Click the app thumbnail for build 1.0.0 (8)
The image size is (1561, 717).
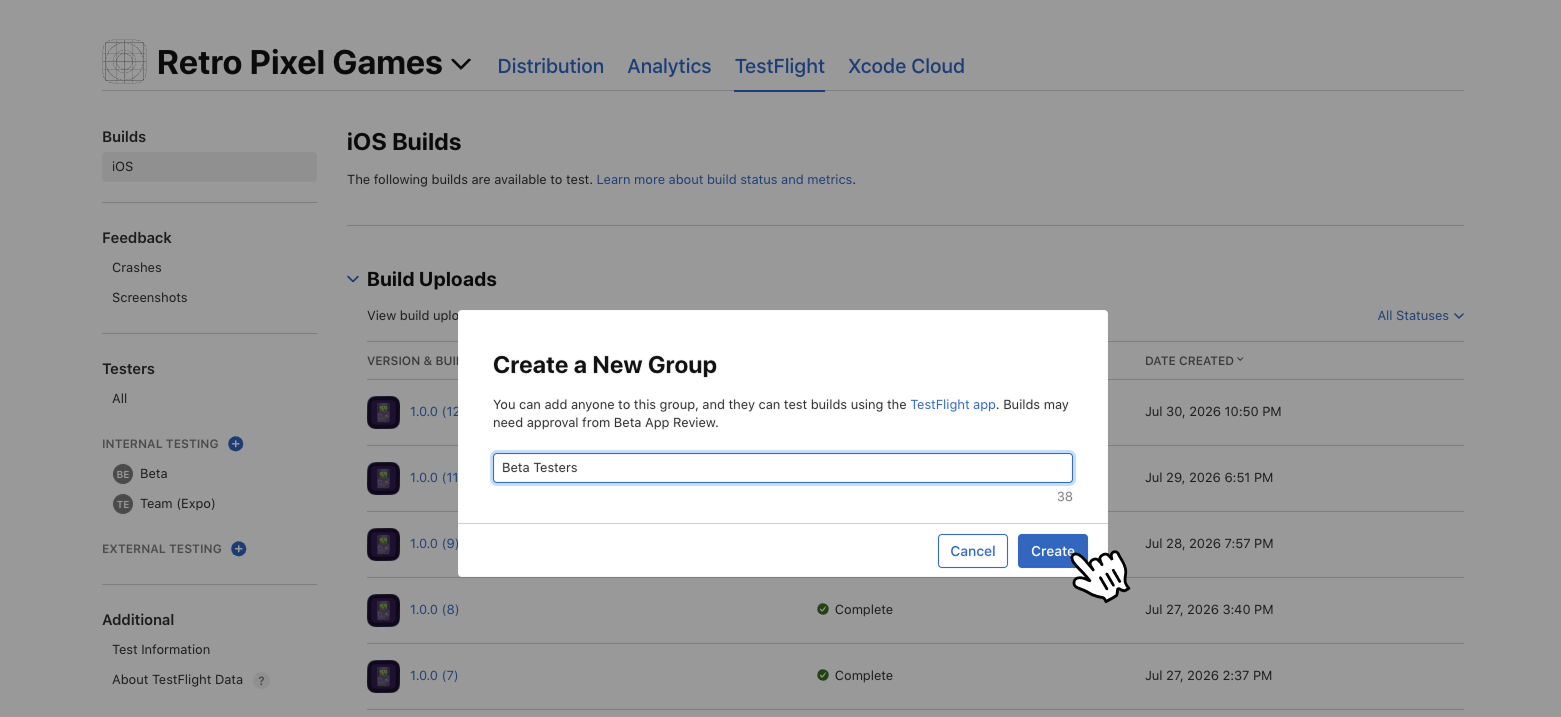[383, 610]
